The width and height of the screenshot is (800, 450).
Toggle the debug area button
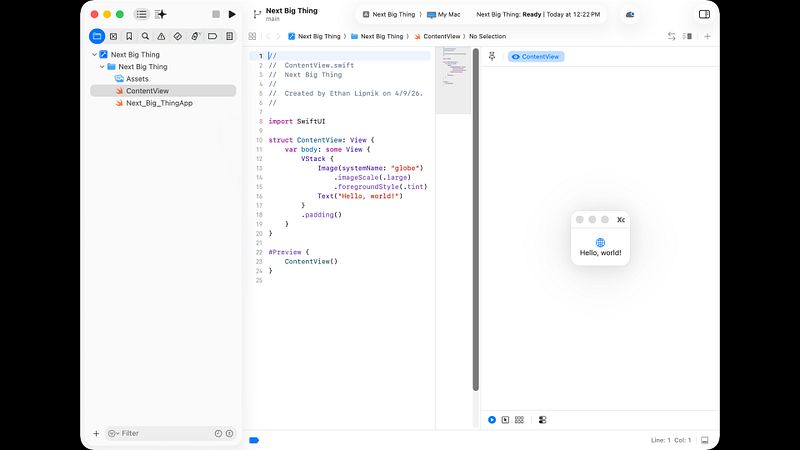pyautogui.click(x=705, y=440)
